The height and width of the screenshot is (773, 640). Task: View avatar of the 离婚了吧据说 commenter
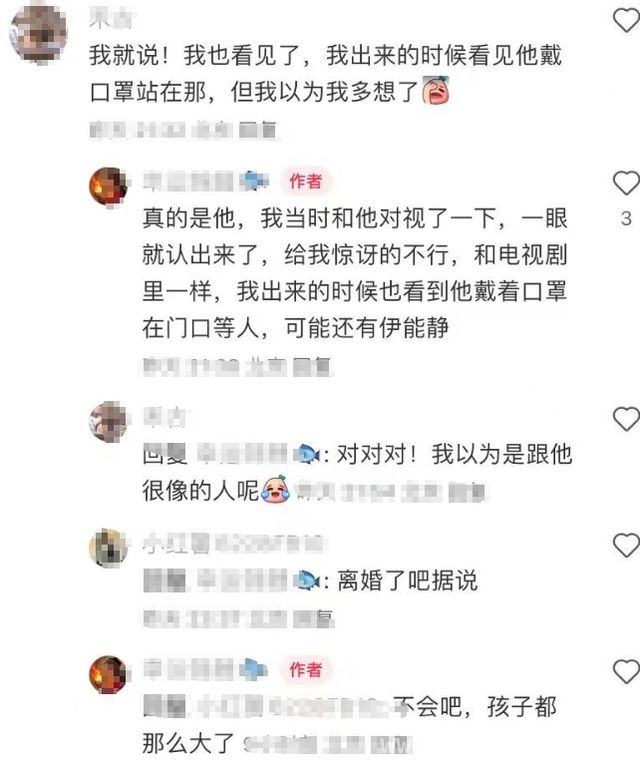[x=108, y=548]
